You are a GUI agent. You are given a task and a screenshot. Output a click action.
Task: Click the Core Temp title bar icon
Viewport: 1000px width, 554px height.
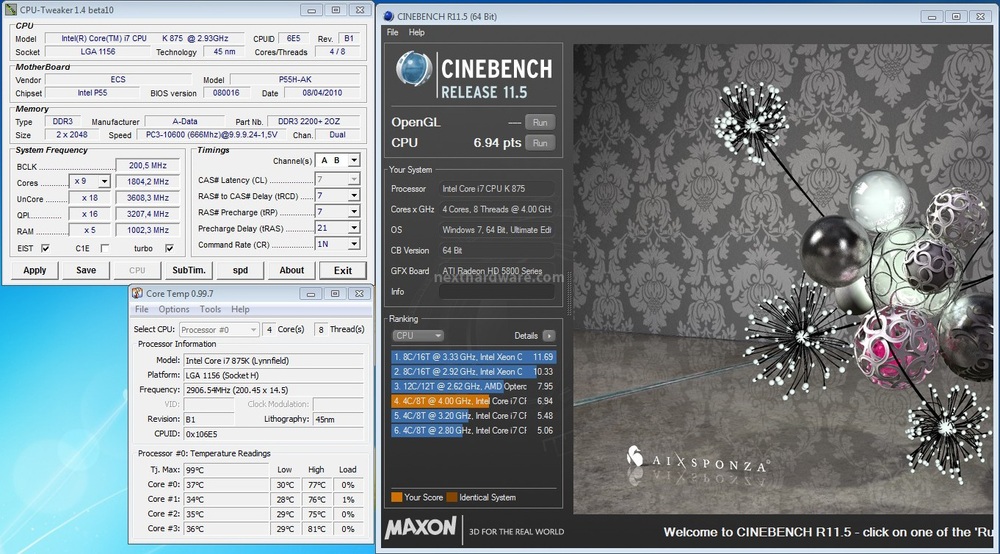137,293
